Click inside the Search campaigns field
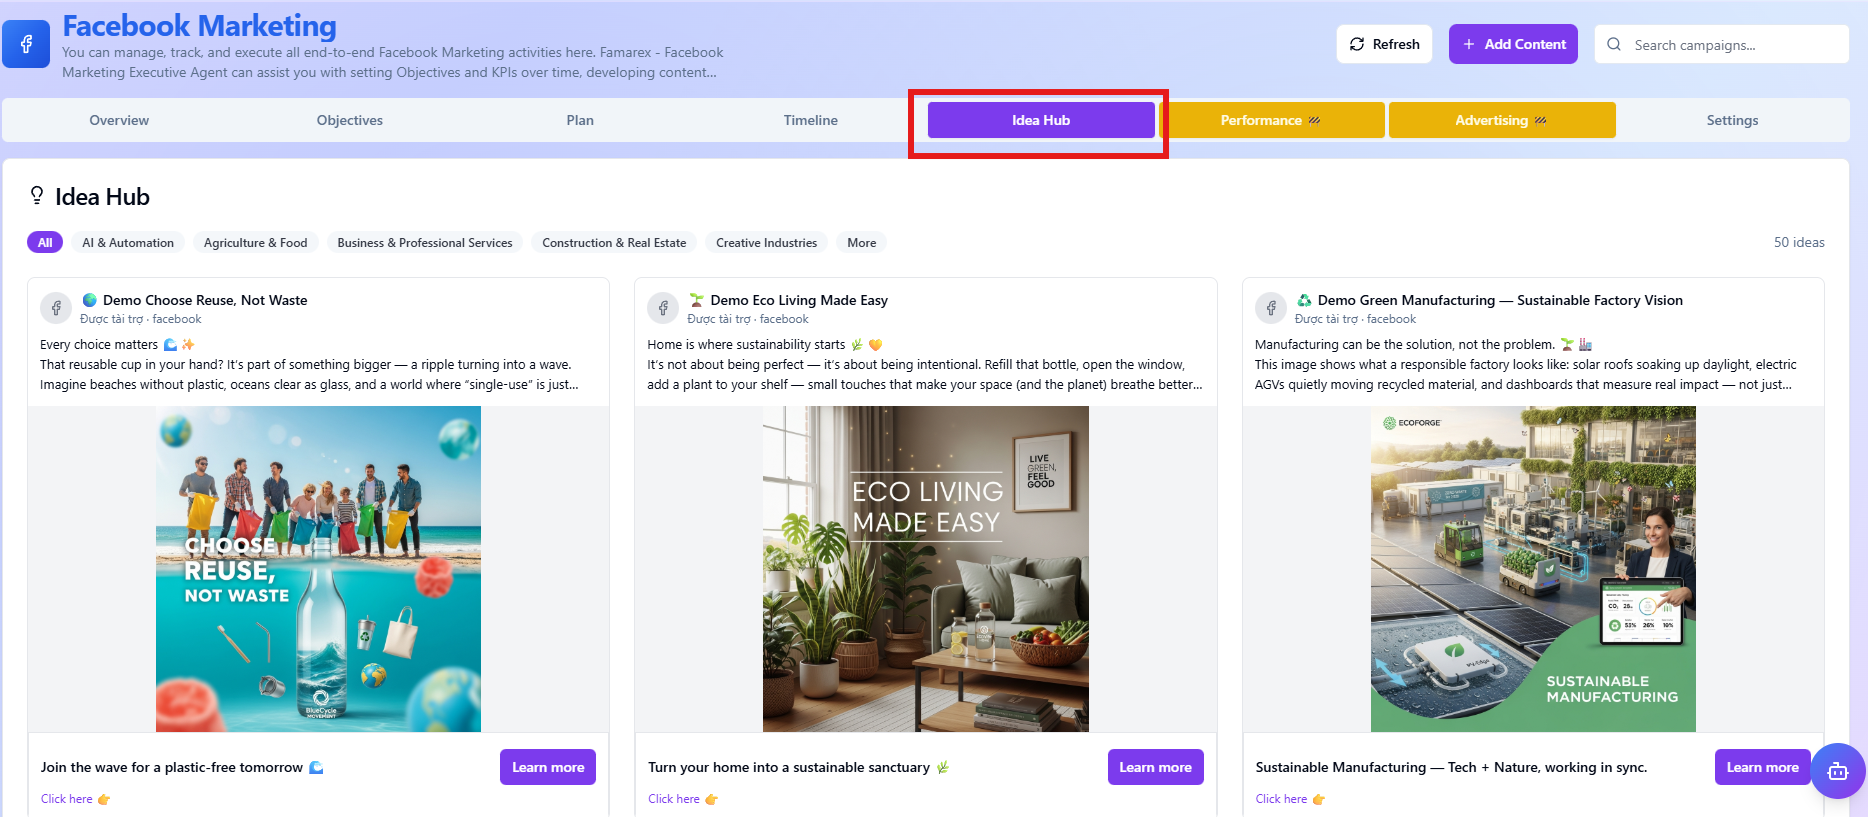1868x817 pixels. 1735,45
